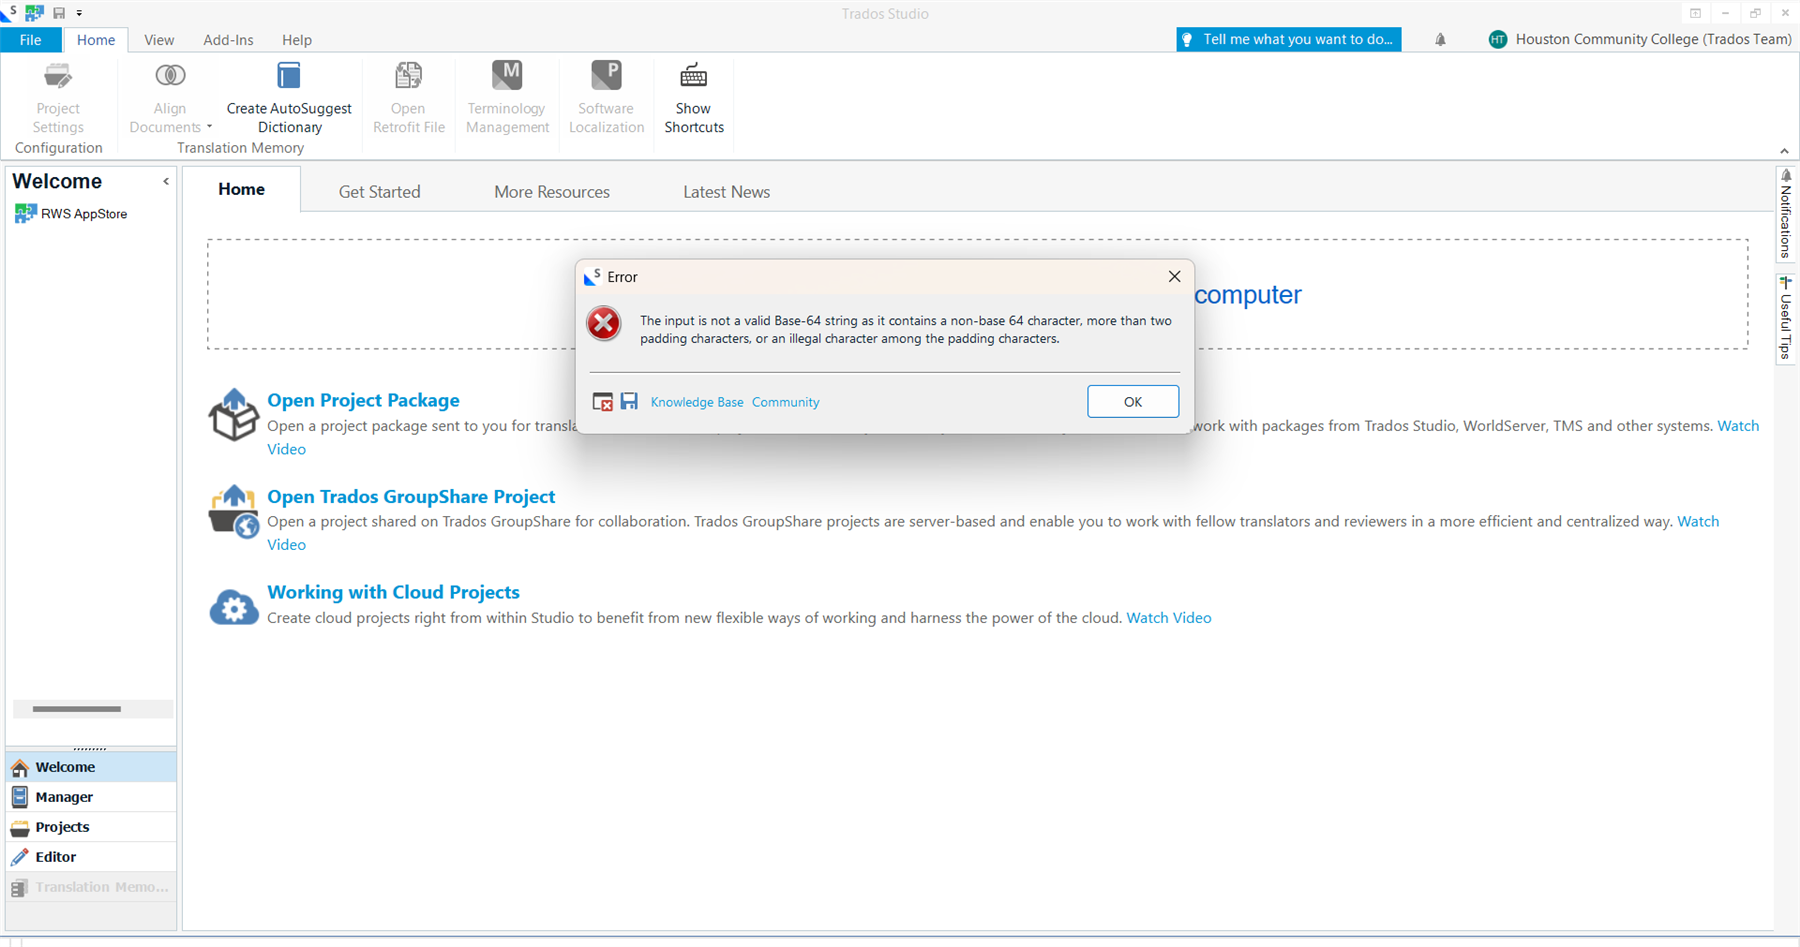Toggle the Useful Tips side panel
Screen dimensions: 1800x947
[1786, 318]
